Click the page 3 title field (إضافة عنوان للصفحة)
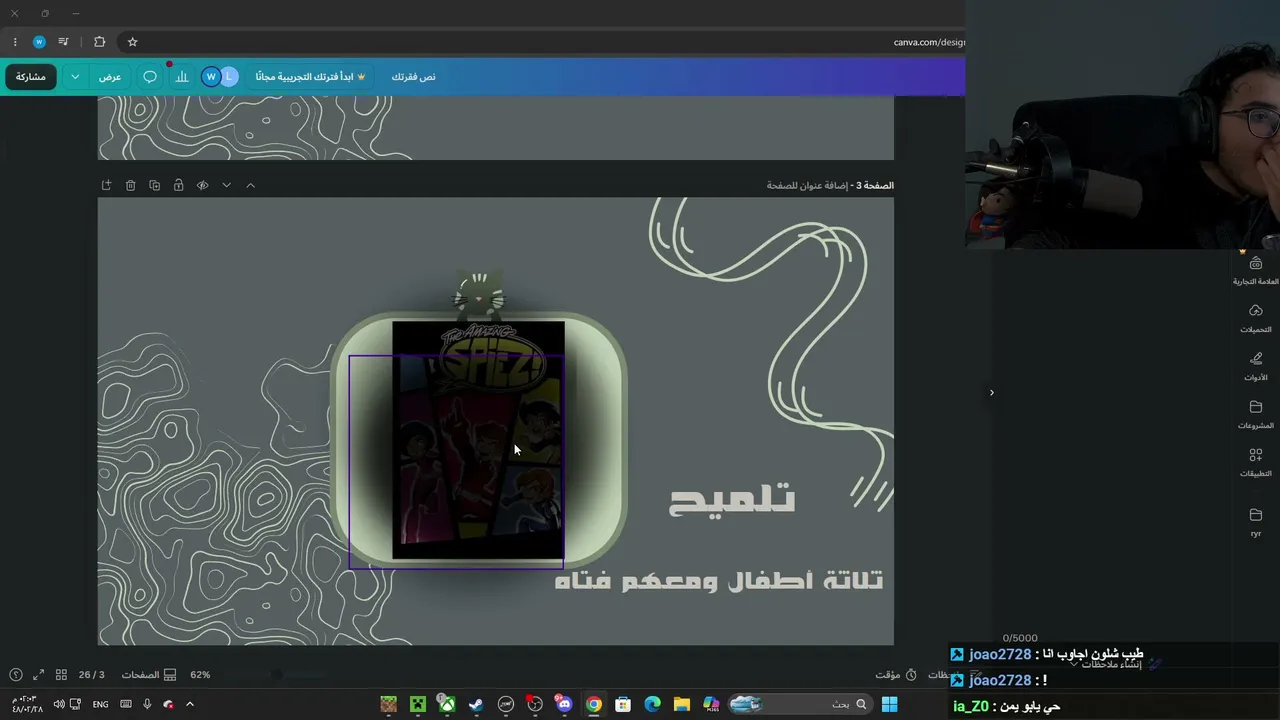 [806, 185]
